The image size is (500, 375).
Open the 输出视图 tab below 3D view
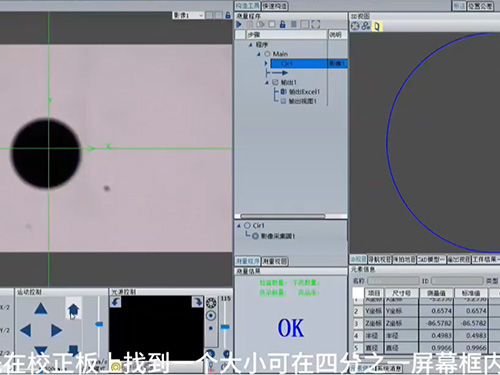[x=459, y=259]
